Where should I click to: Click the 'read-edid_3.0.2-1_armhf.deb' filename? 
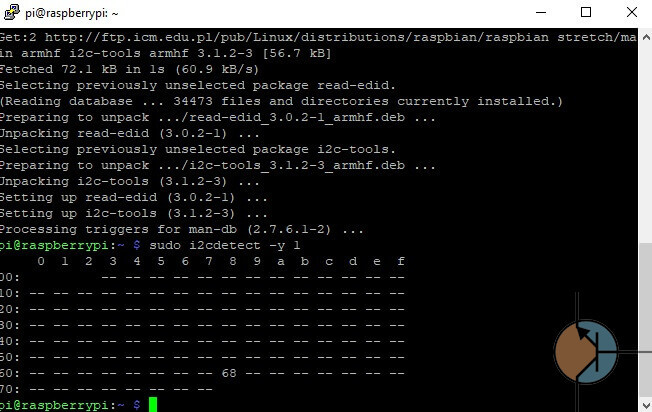pyautogui.click(x=297, y=118)
